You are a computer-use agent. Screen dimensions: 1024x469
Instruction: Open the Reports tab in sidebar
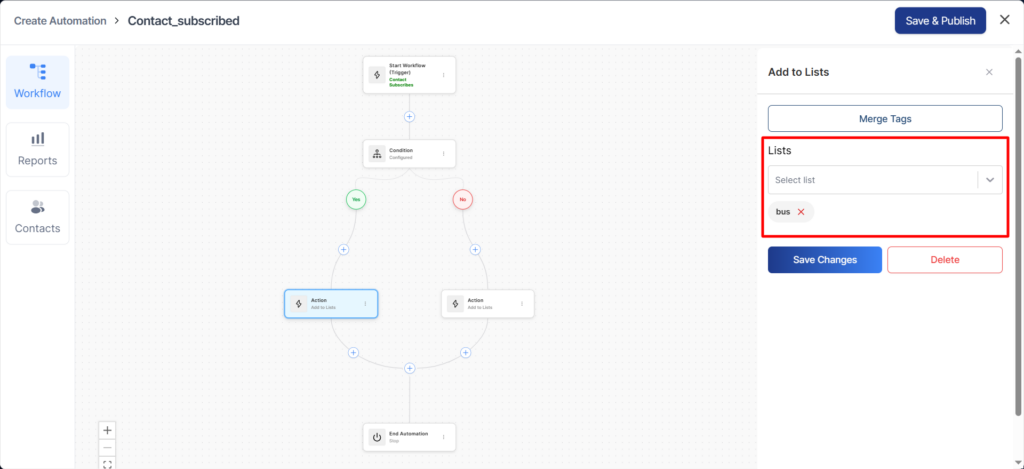(x=37, y=149)
